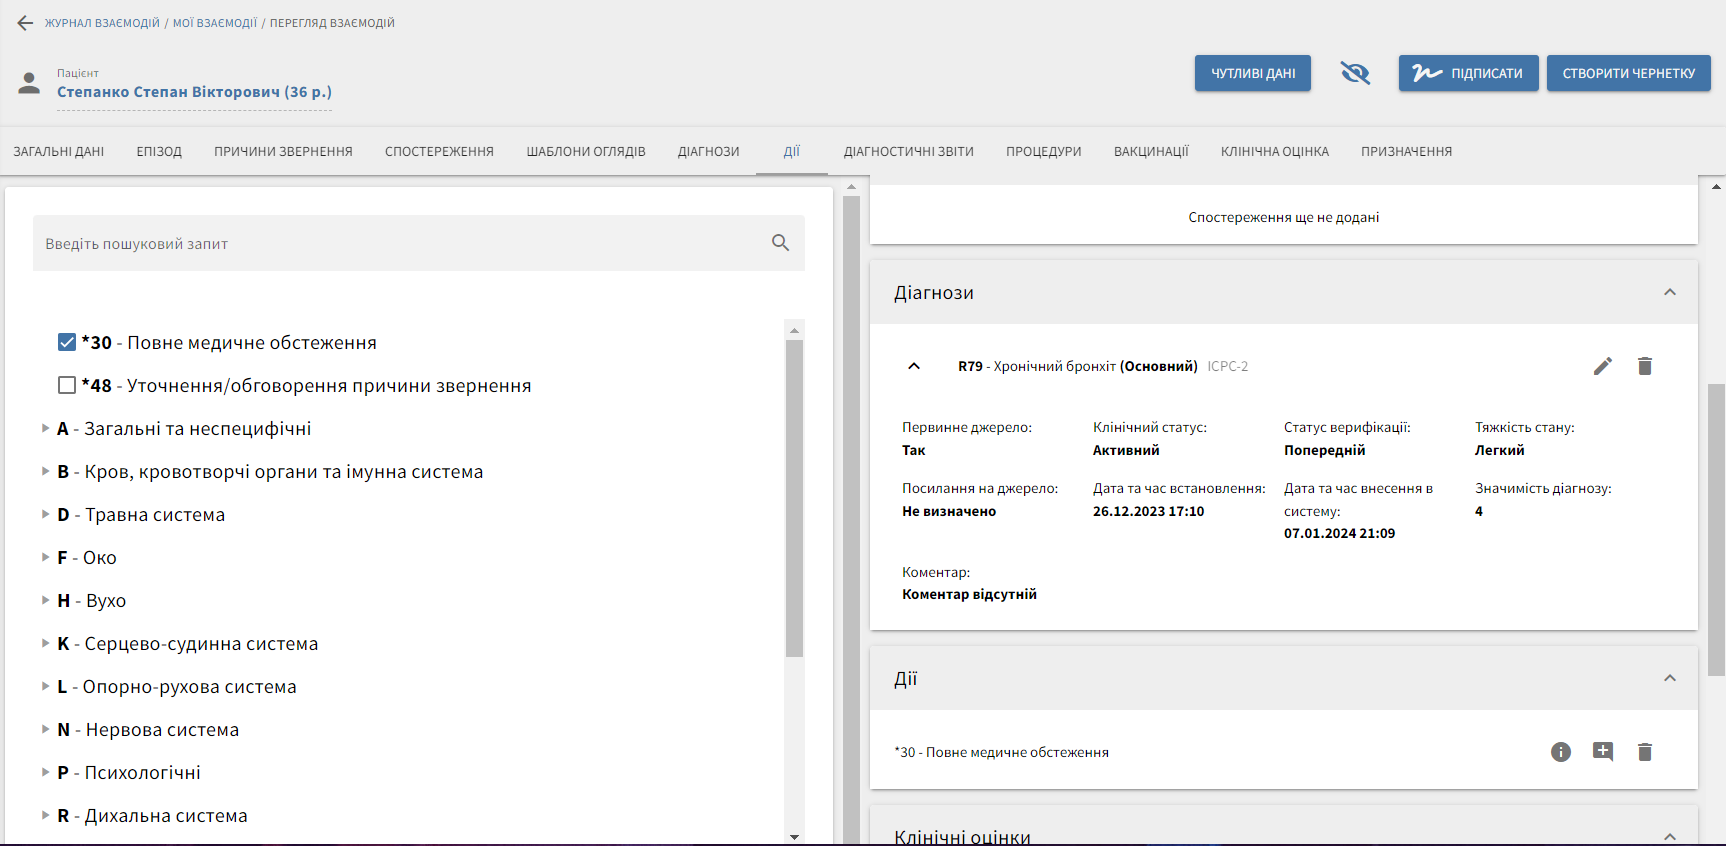
Task: Click the ПІДПИСАТИ button
Action: click(1467, 73)
